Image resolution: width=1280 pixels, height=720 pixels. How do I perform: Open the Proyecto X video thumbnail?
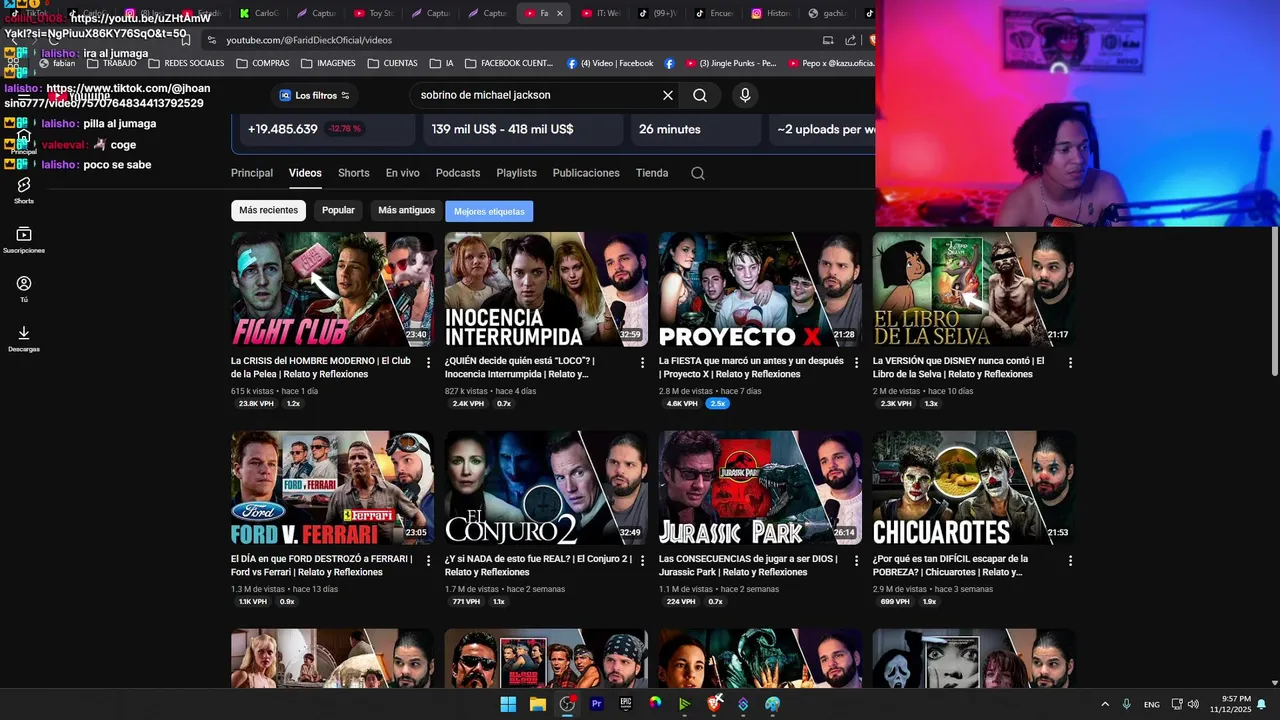[x=760, y=289]
